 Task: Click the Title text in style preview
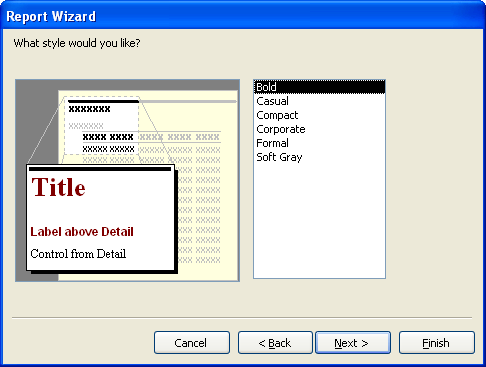point(58,187)
